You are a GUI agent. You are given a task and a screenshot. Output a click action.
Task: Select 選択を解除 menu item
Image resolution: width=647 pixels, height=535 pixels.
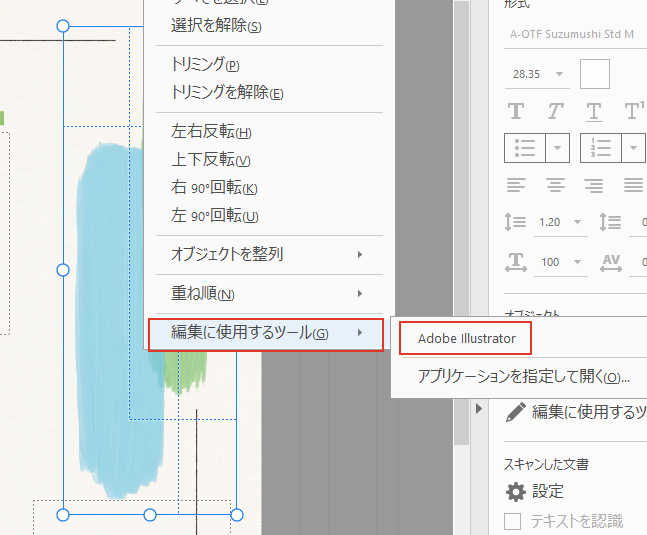[x=269, y=26]
